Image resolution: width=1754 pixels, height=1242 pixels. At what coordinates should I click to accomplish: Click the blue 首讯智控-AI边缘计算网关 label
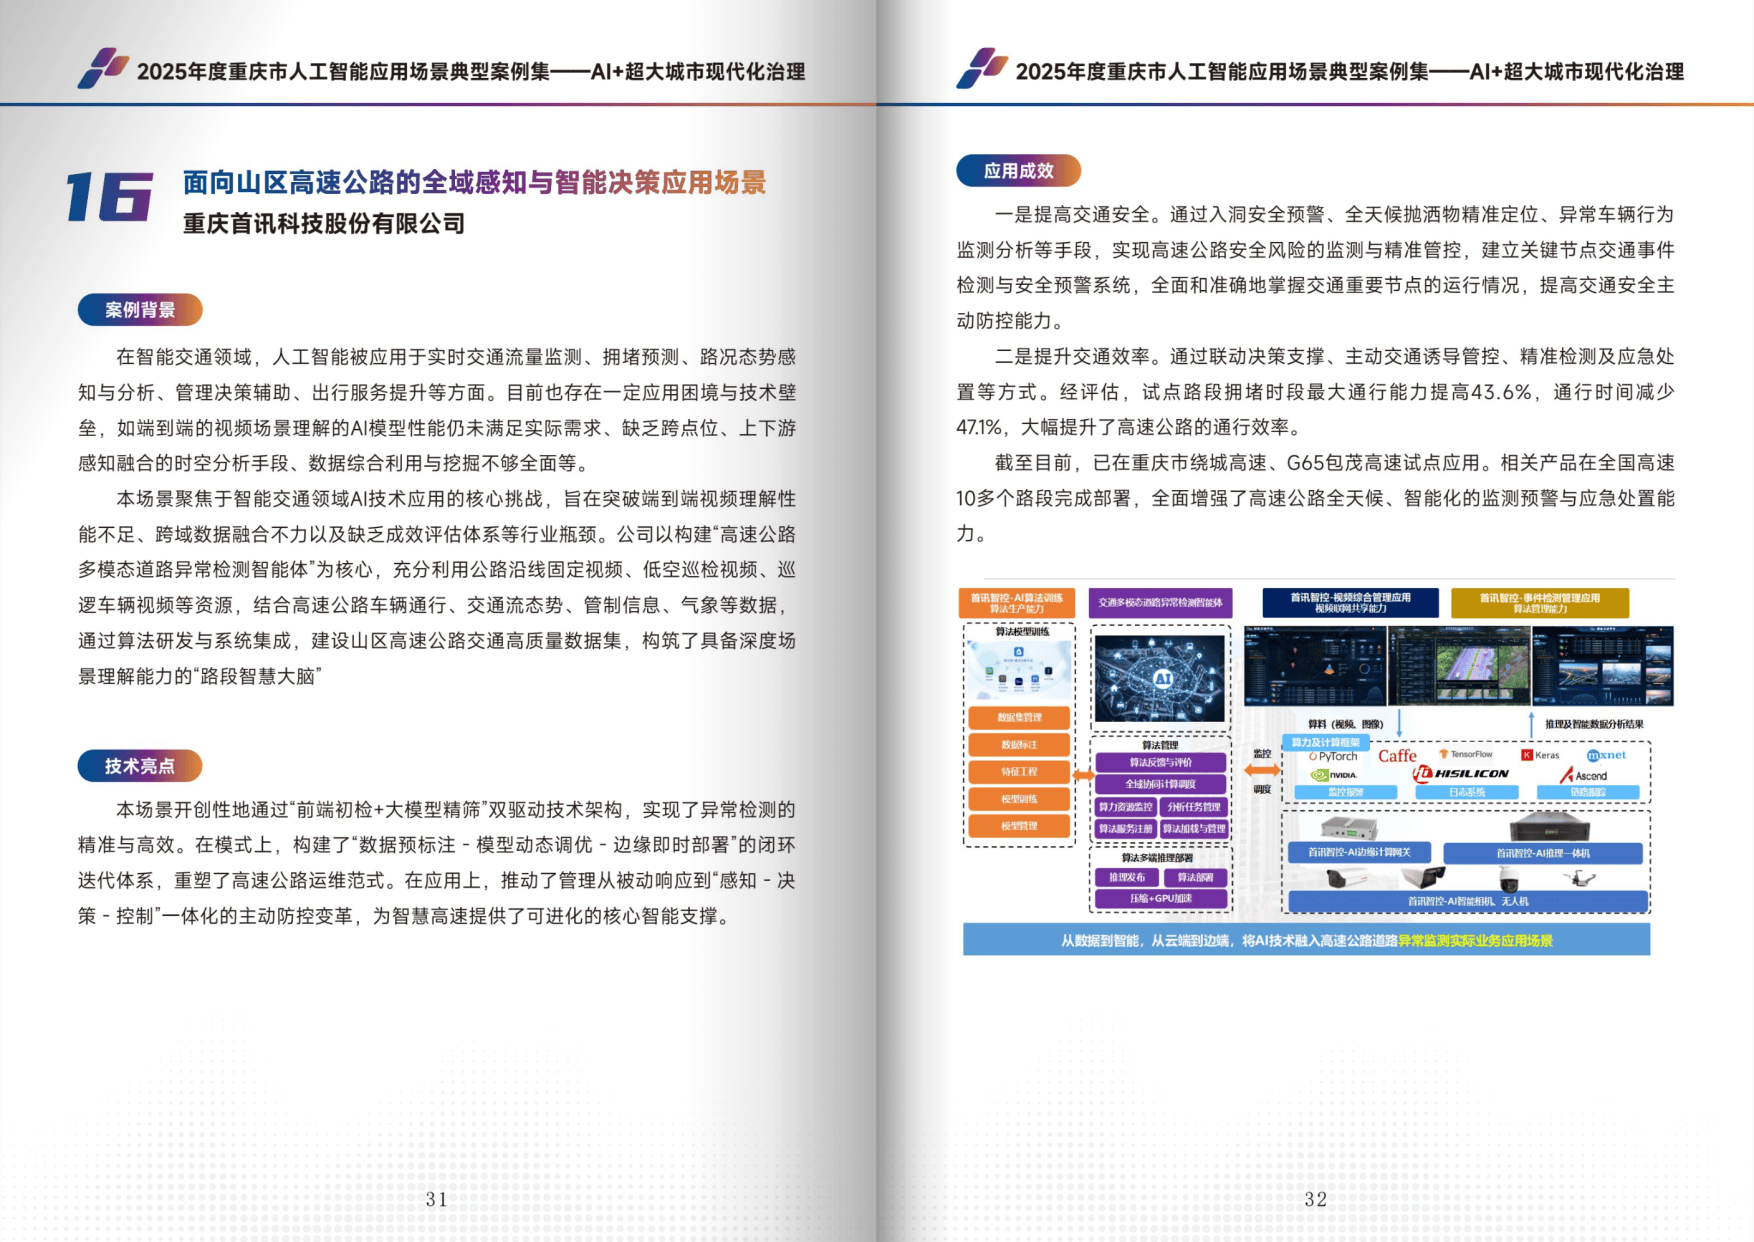tap(1358, 852)
